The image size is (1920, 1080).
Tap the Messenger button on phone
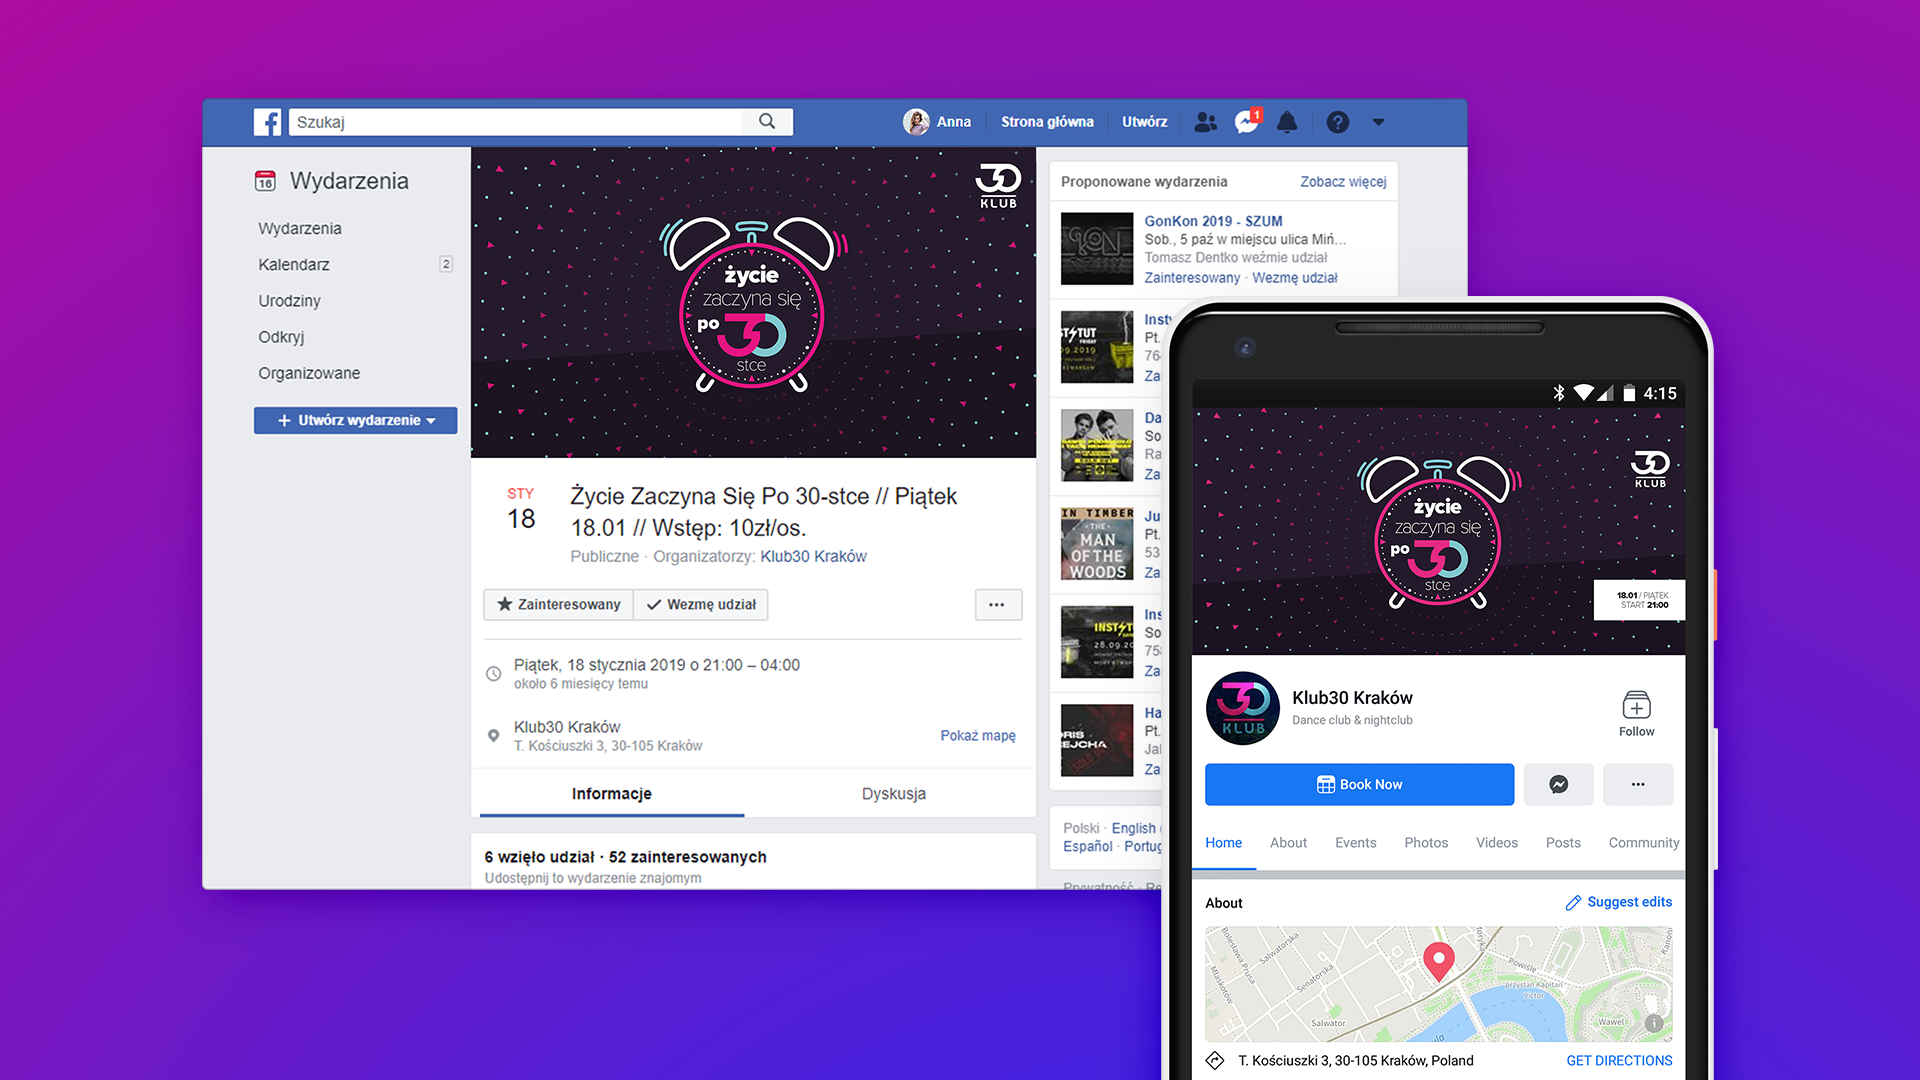click(x=1558, y=785)
